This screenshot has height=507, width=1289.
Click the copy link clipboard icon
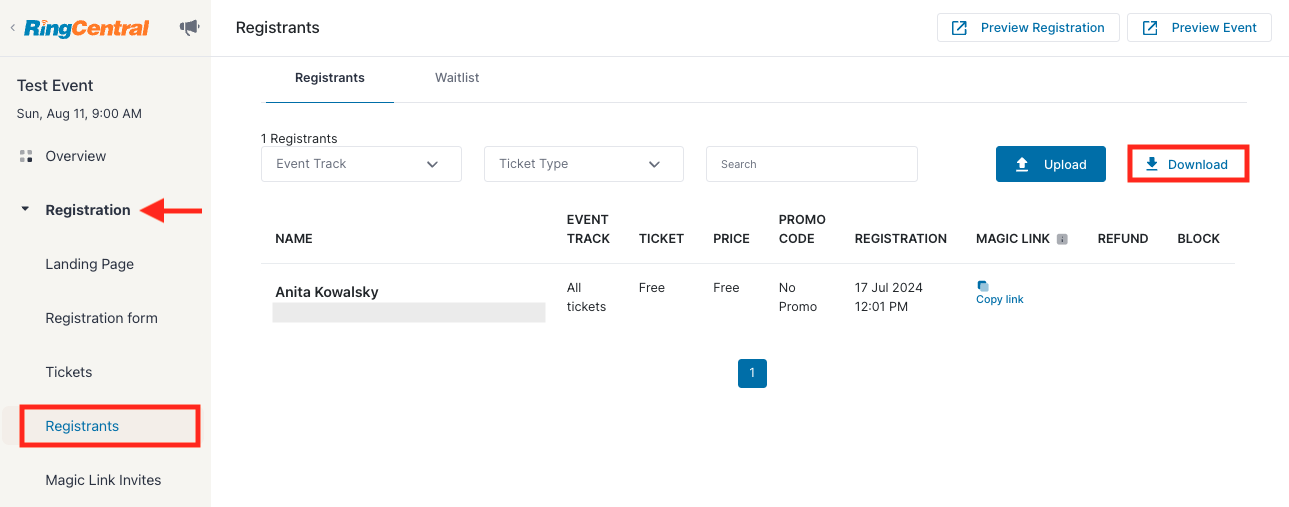tap(983, 286)
